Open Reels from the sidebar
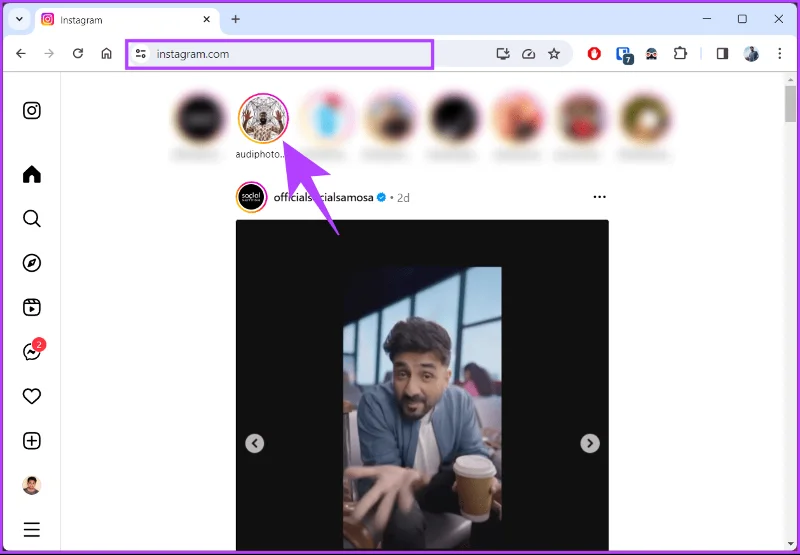Image resolution: width=800 pixels, height=555 pixels. [32, 308]
